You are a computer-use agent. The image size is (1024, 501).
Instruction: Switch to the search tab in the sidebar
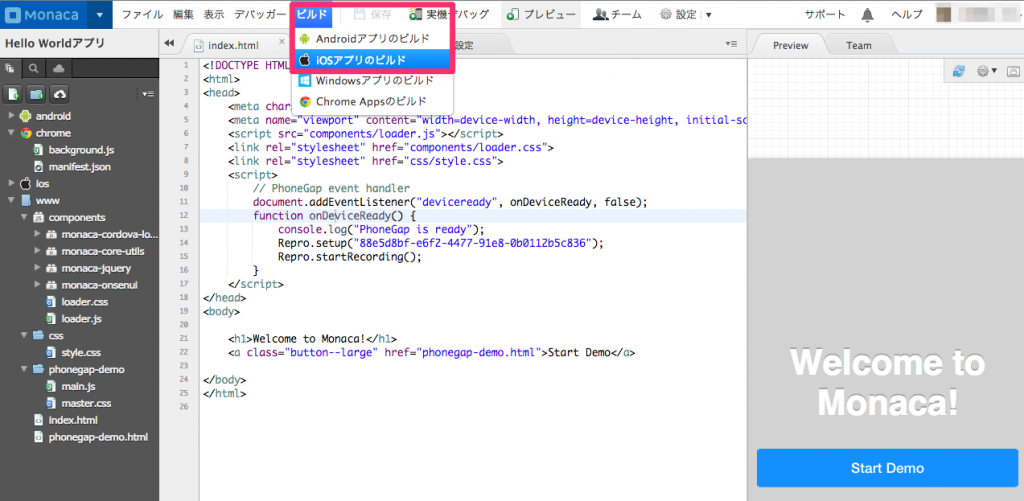point(32,68)
